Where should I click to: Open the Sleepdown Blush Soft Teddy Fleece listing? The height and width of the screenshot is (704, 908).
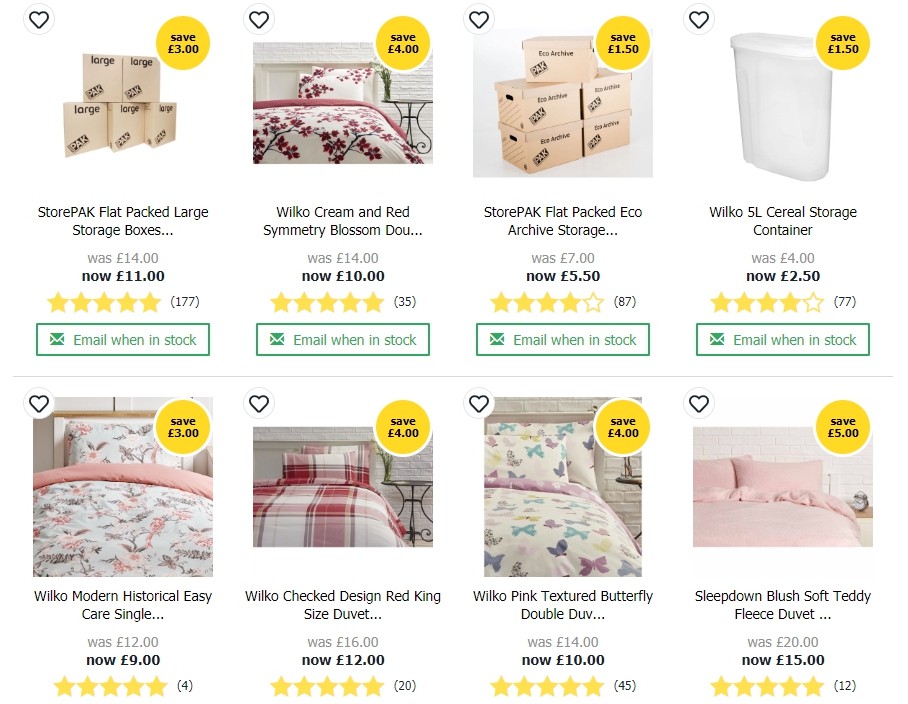coord(783,604)
